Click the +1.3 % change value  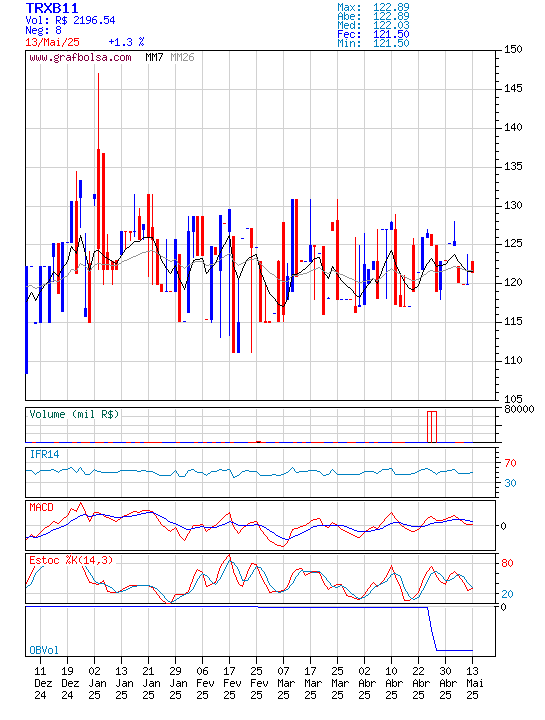point(126,42)
